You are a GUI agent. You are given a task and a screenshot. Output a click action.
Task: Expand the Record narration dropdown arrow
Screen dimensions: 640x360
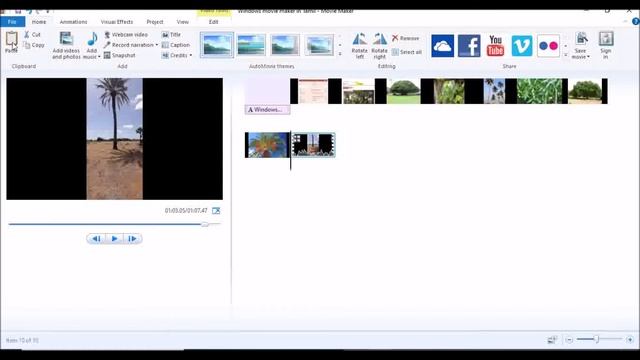[157, 45]
